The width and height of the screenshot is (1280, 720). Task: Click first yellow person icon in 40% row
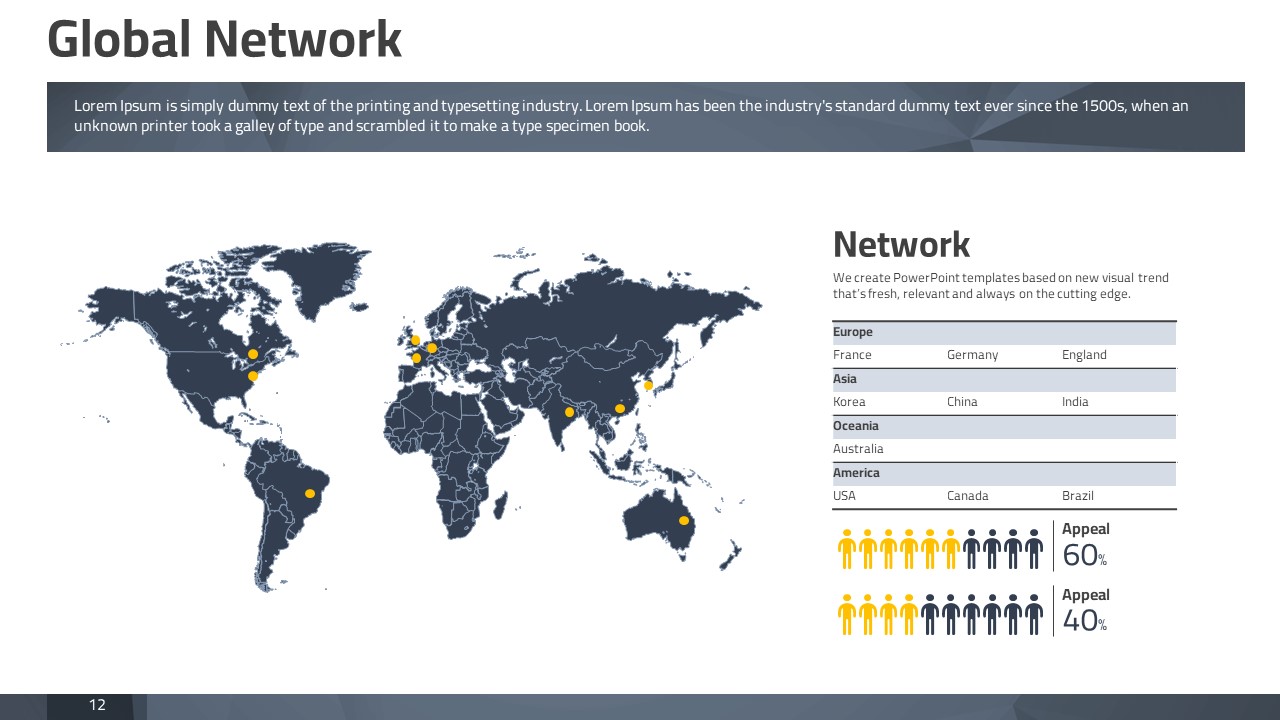[846, 614]
